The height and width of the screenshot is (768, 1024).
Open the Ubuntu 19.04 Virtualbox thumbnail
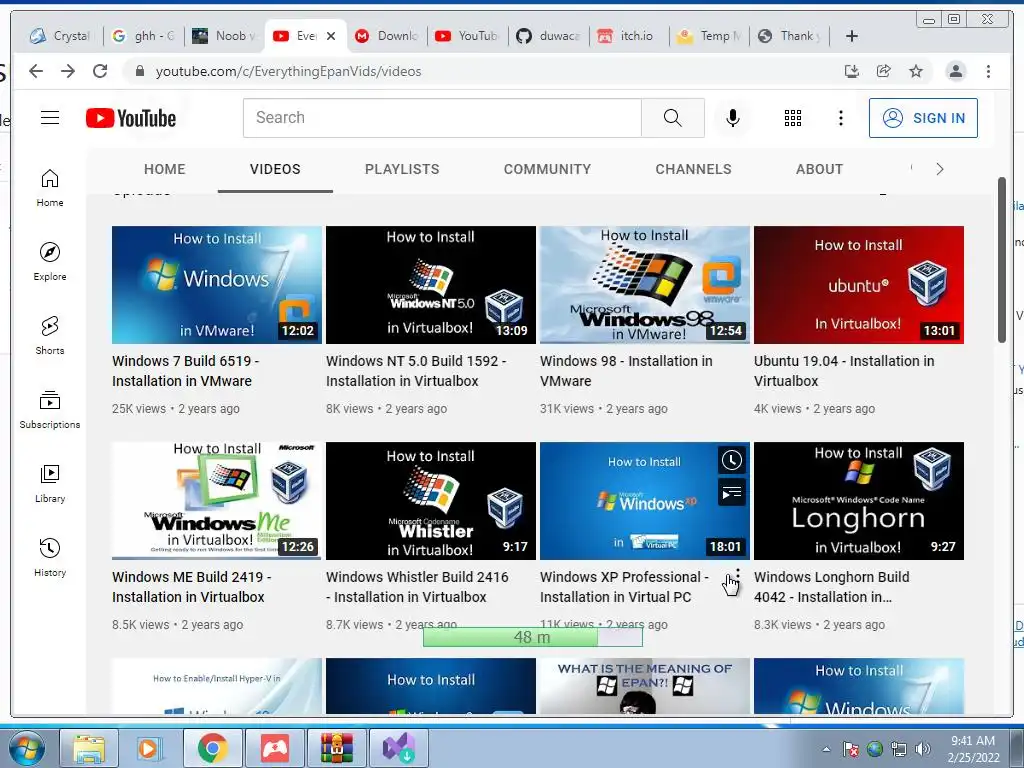point(859,285)
